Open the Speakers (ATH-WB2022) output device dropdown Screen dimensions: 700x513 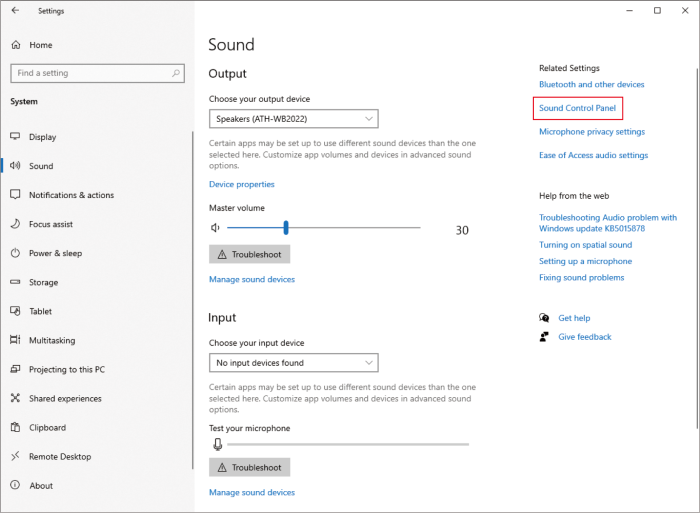pyautogui.click(x=294, y=119)
